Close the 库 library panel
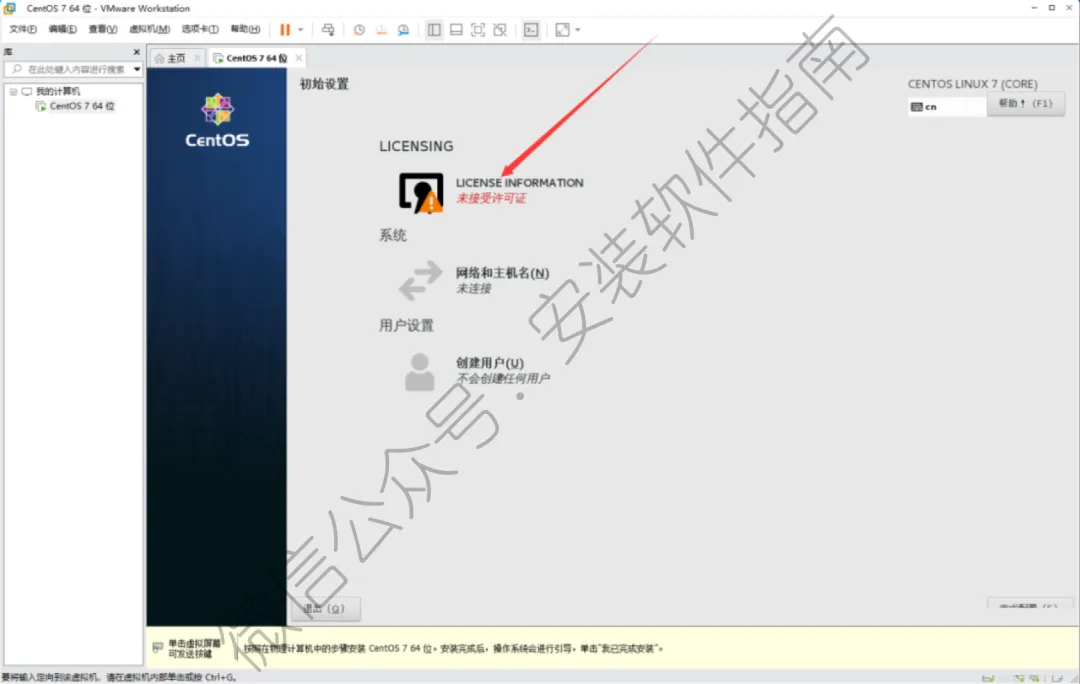1080x684 pixels. click(136, 52)
